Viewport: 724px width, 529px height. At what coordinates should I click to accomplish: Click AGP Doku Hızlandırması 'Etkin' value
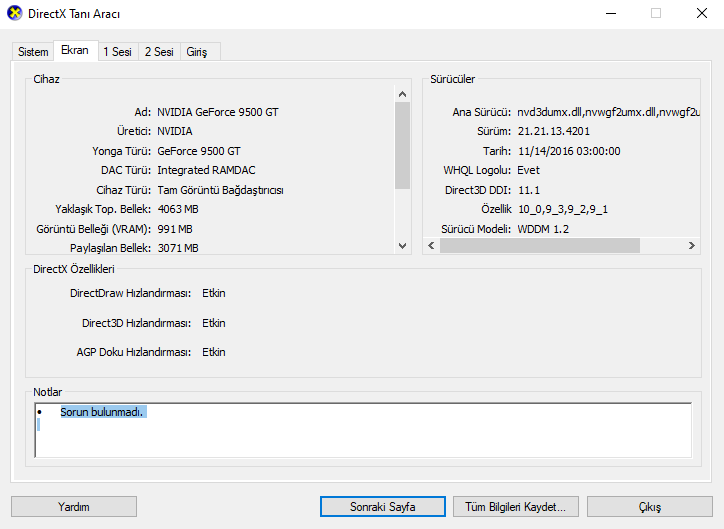214,352
